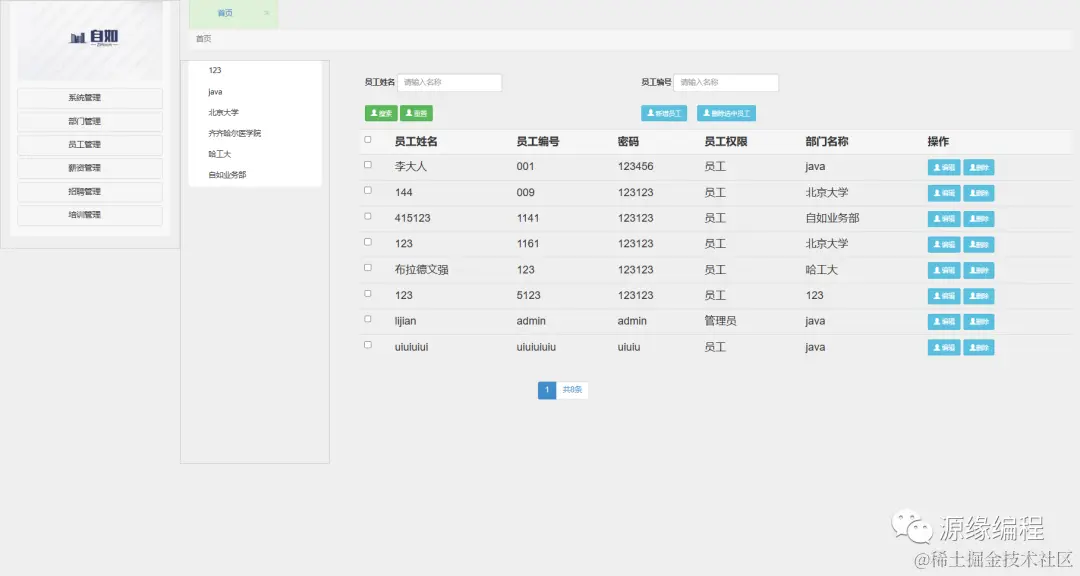Image resolution: width=1080 pixels, height=576 pixels.
Task: Select the java department in the tree list
Action: pyautogui.click(x=215, y=92)
